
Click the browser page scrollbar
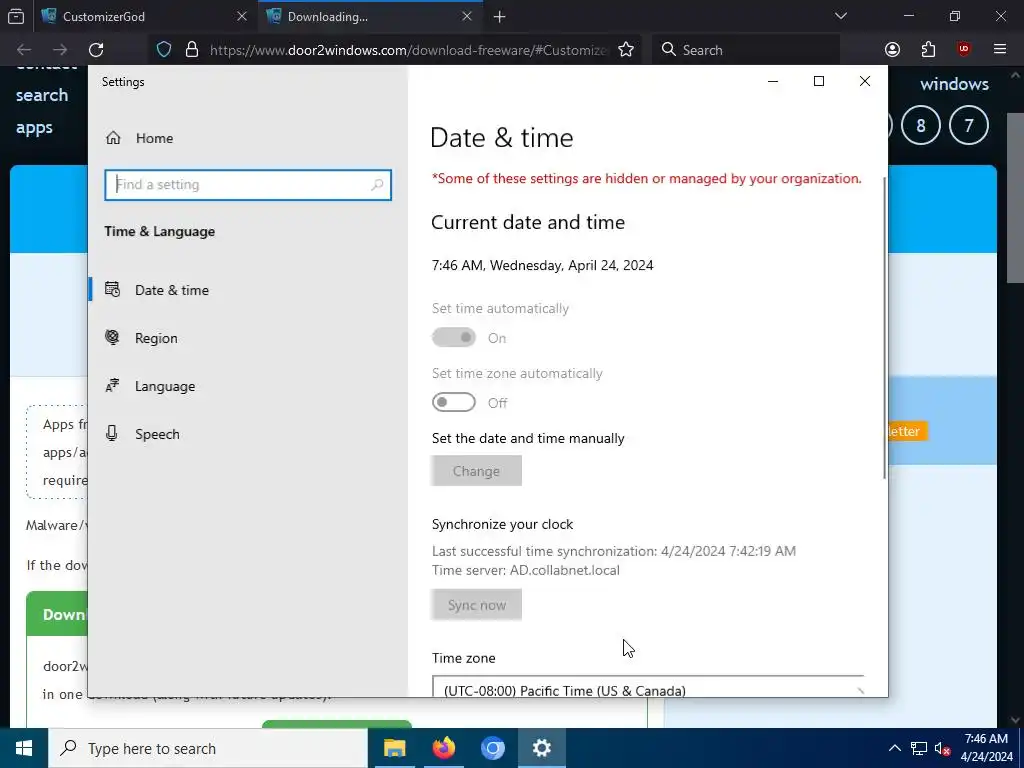point(1015,196)
